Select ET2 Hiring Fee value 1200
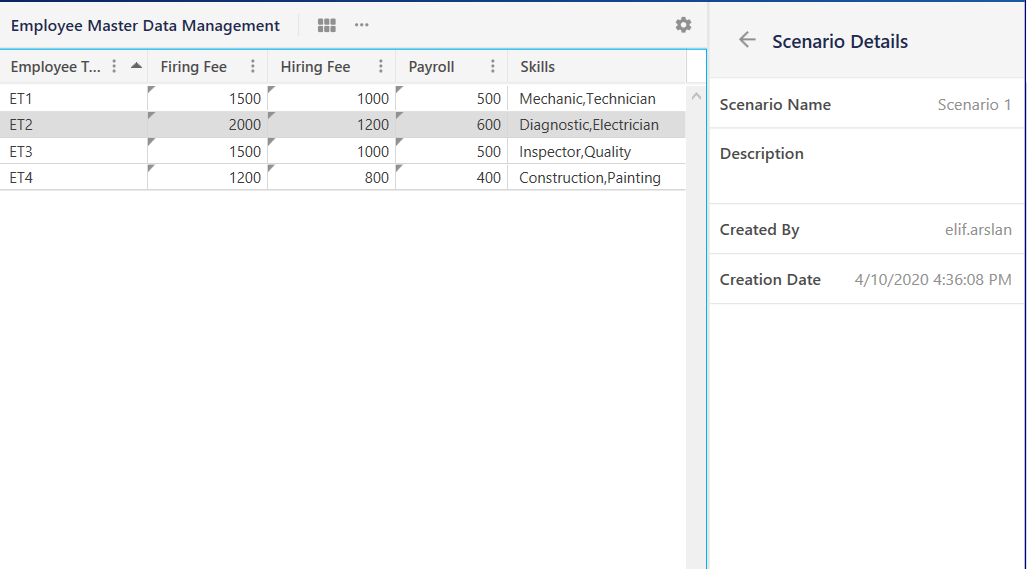Image resolution: width=1027 pixels, height=569 pixels. pyautogui.click(x=331, y=124)
